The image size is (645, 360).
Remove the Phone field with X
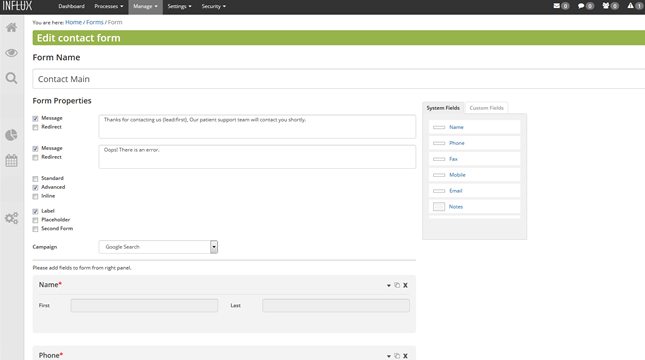[x=405, y=356]
